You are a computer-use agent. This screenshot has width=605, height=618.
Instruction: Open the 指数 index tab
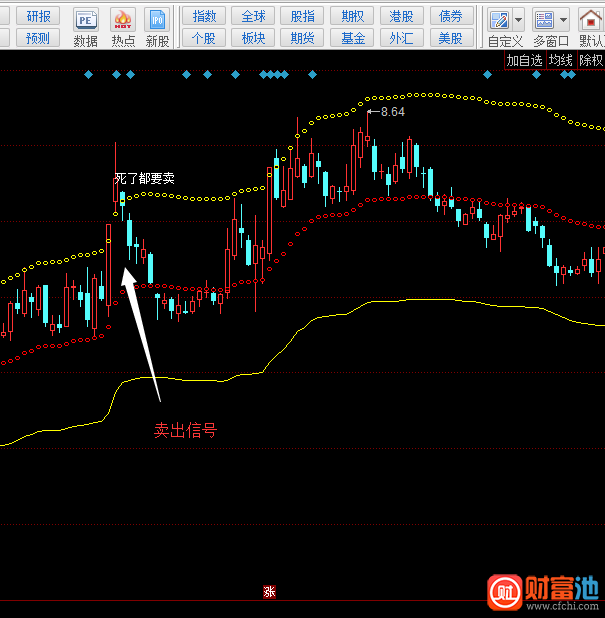[x=204, y=17]
